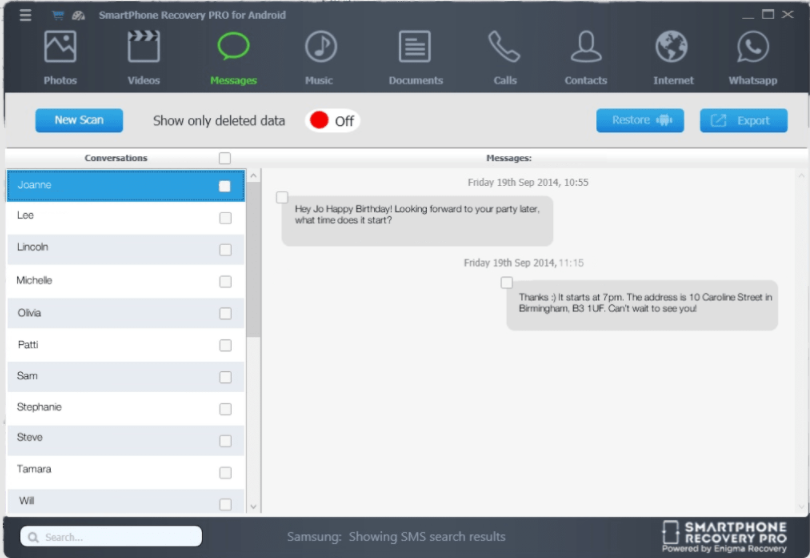Click 'Showing SMS search results' status text
The image size is (810, 558).
tap(427, 537)
